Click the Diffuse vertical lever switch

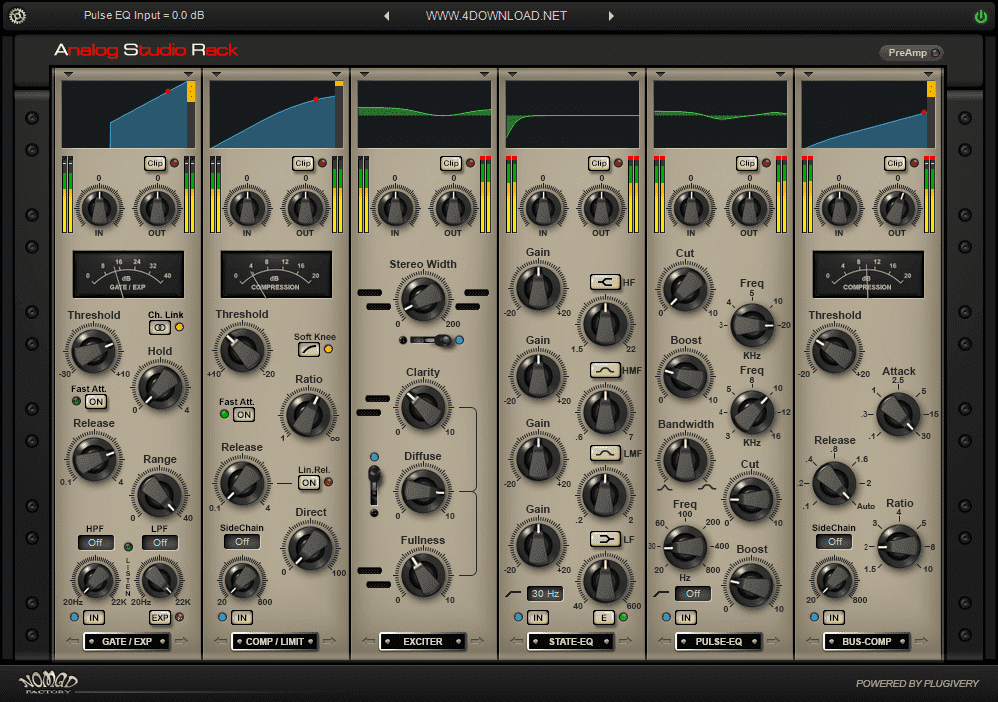(374, 485)
